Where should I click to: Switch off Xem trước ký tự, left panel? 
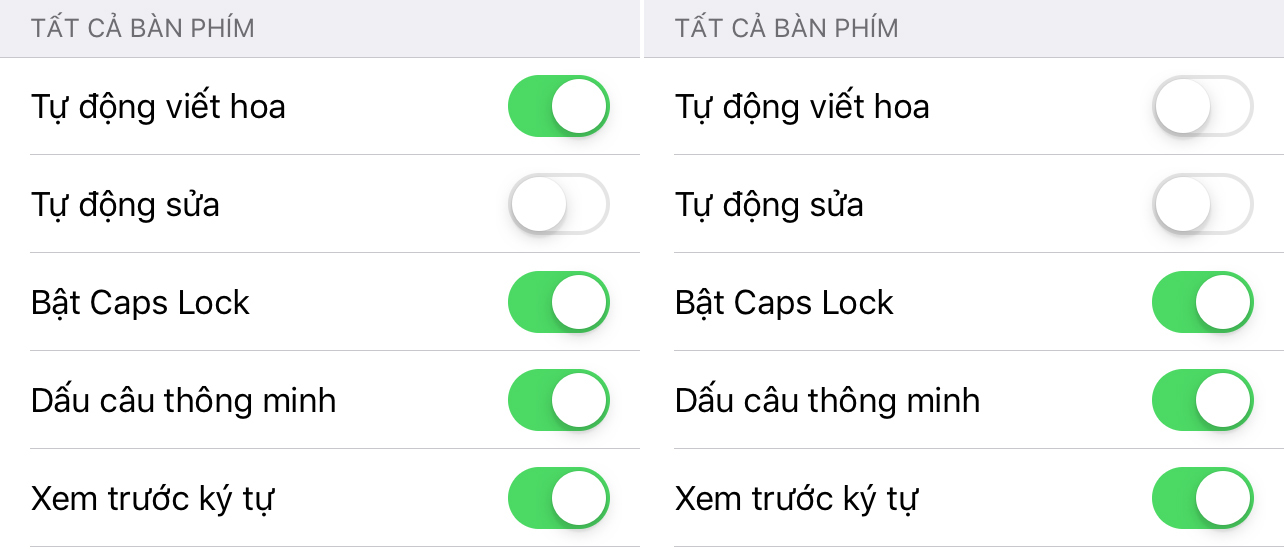coord(558,498)
